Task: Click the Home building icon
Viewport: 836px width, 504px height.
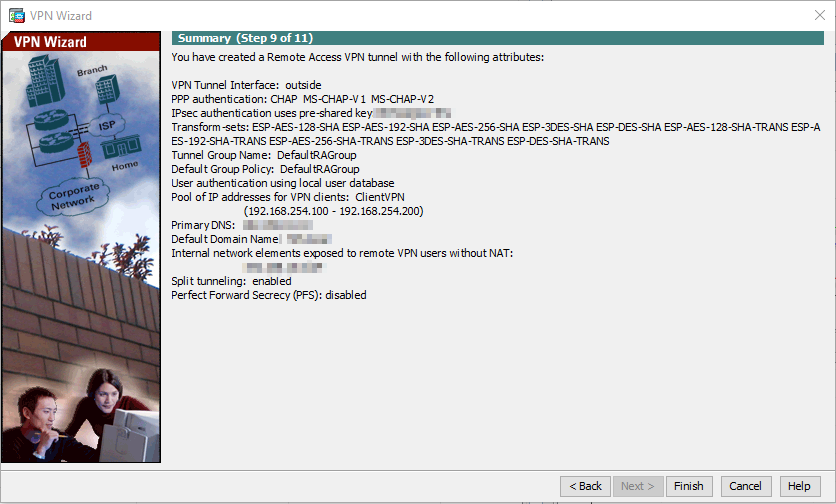Action: [121, 146]
